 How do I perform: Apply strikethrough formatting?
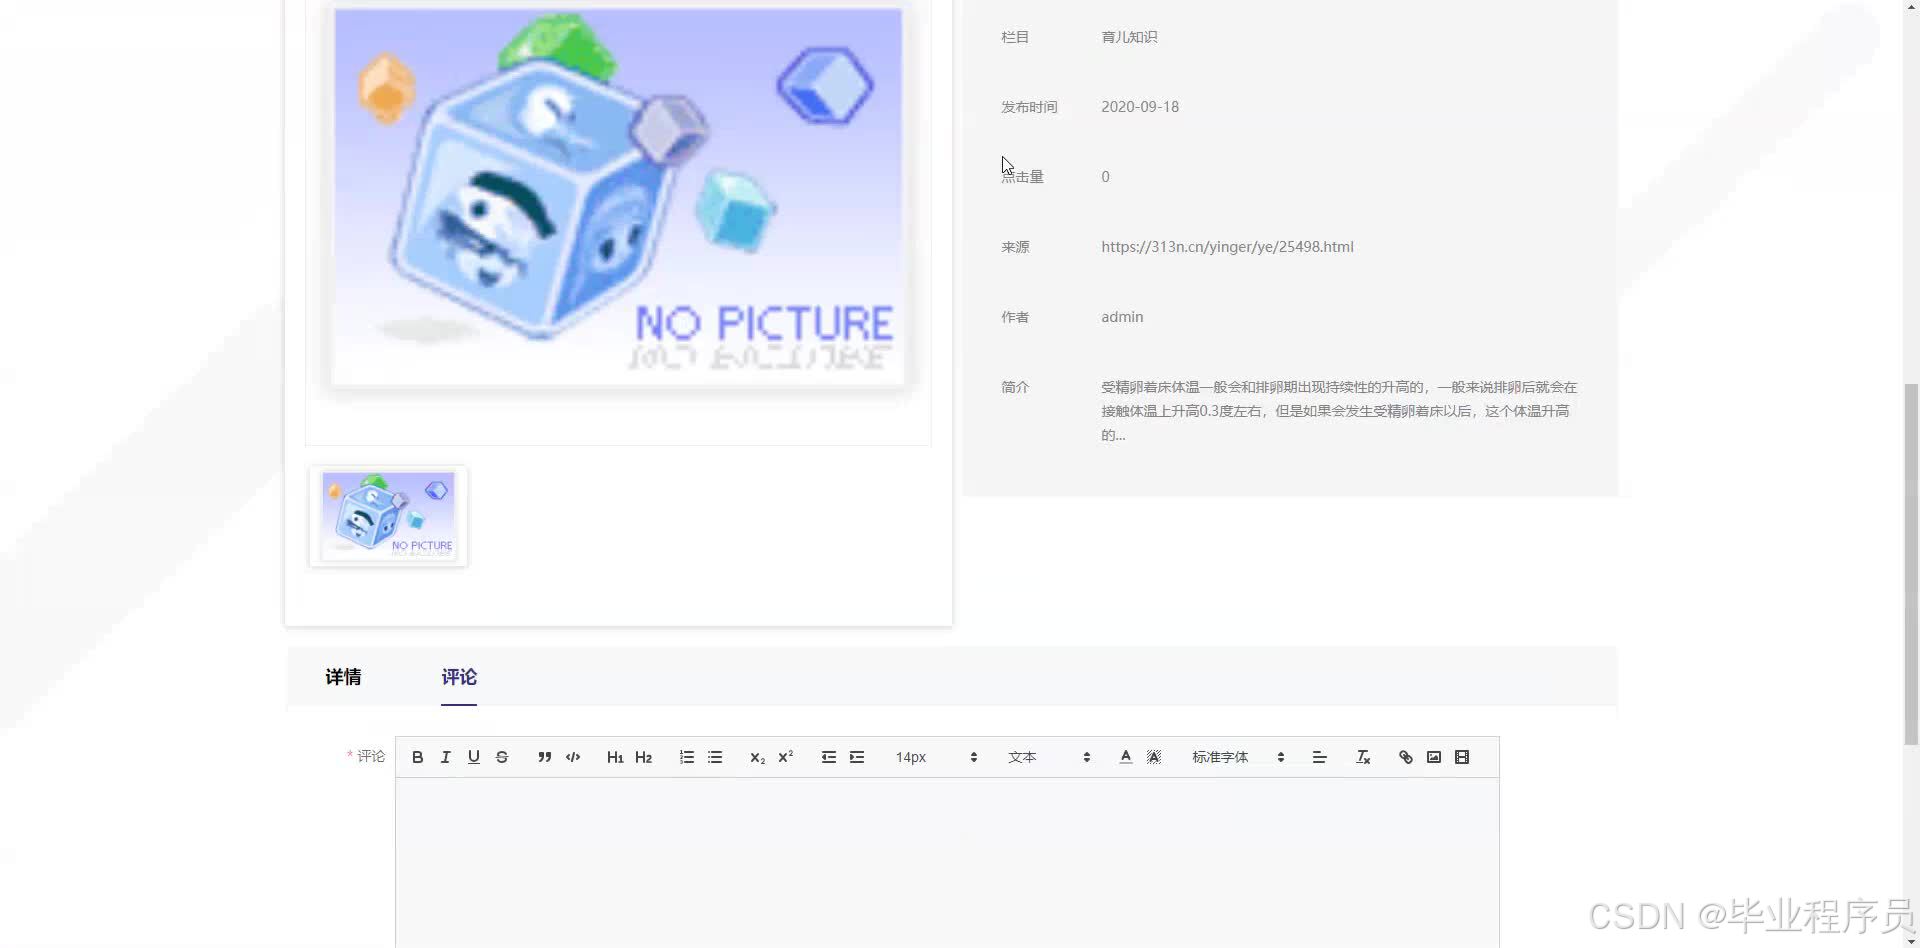[x=502, y=757]
